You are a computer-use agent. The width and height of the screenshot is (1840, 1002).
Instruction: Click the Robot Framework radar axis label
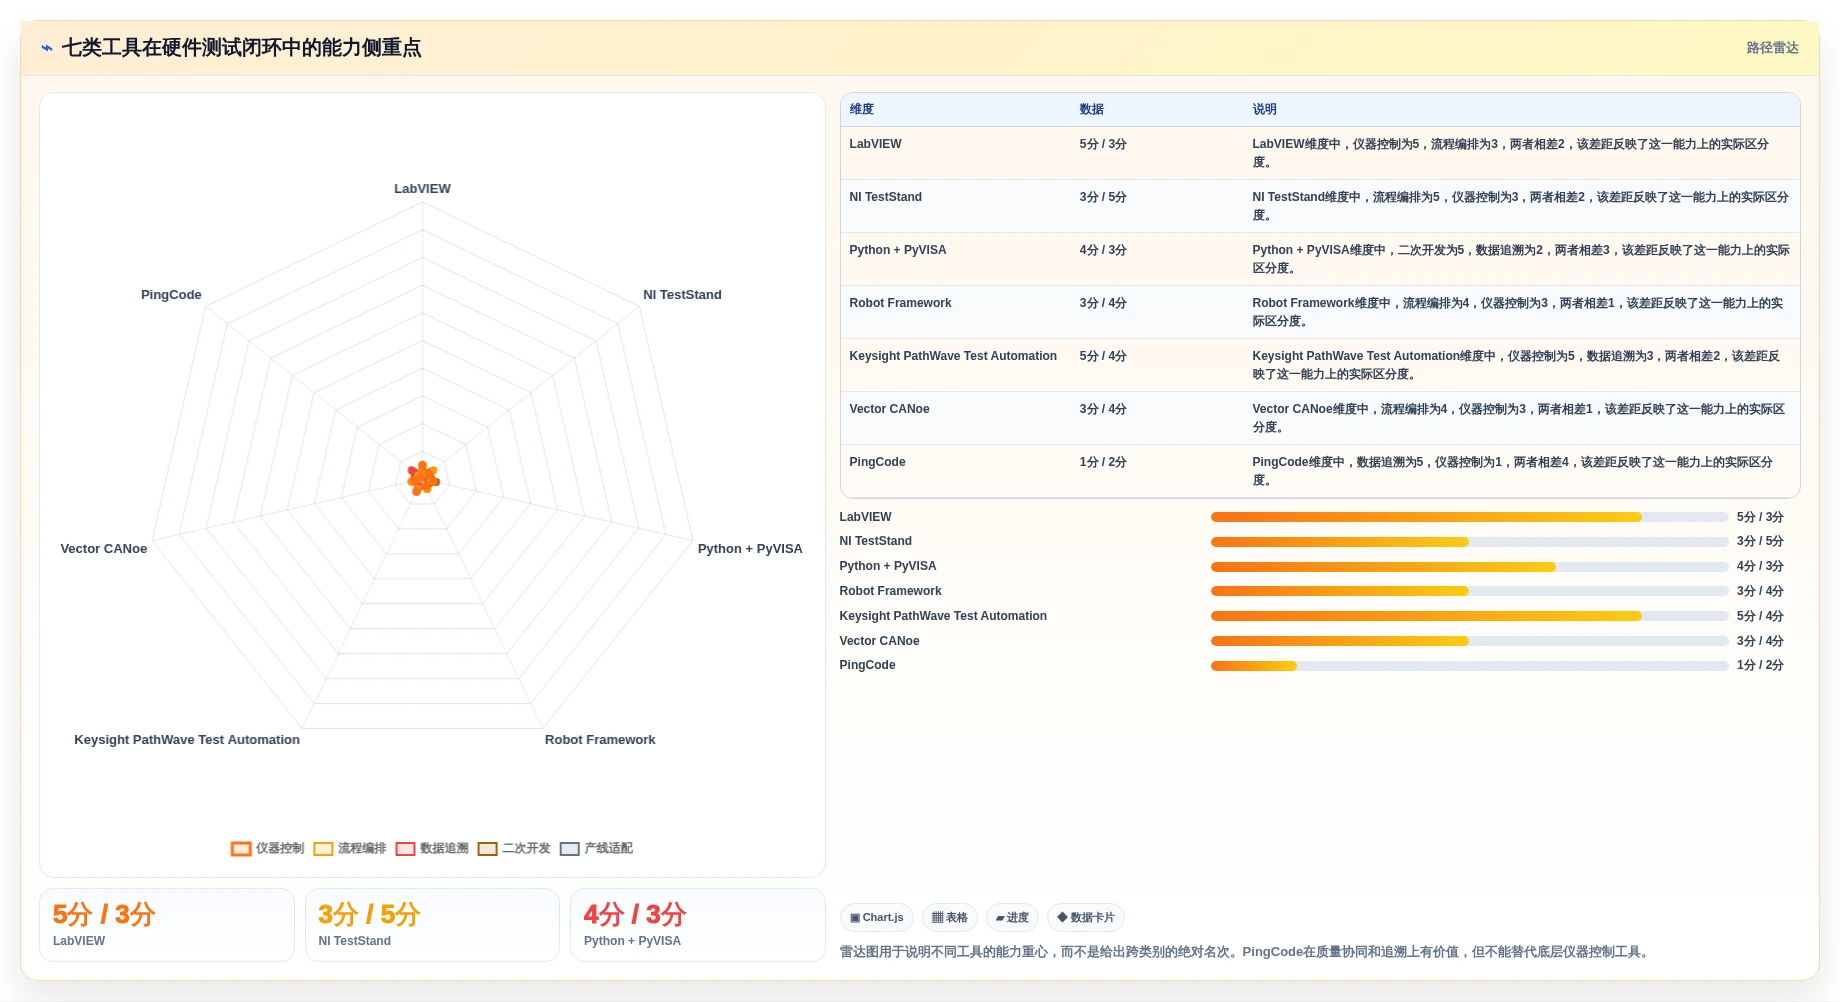[x=600, y=740]
